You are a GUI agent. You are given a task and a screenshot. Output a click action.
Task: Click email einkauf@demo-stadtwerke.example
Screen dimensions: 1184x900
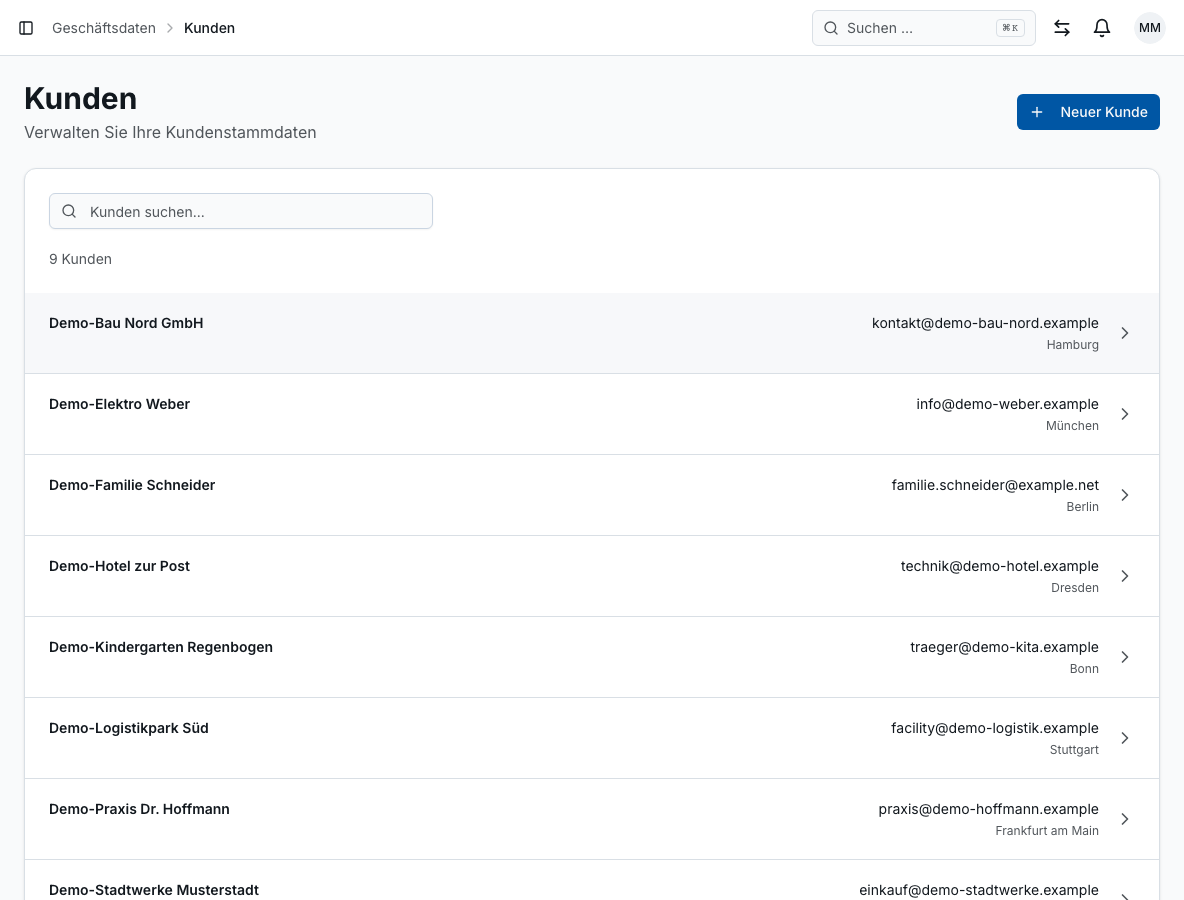click(979, 890)
